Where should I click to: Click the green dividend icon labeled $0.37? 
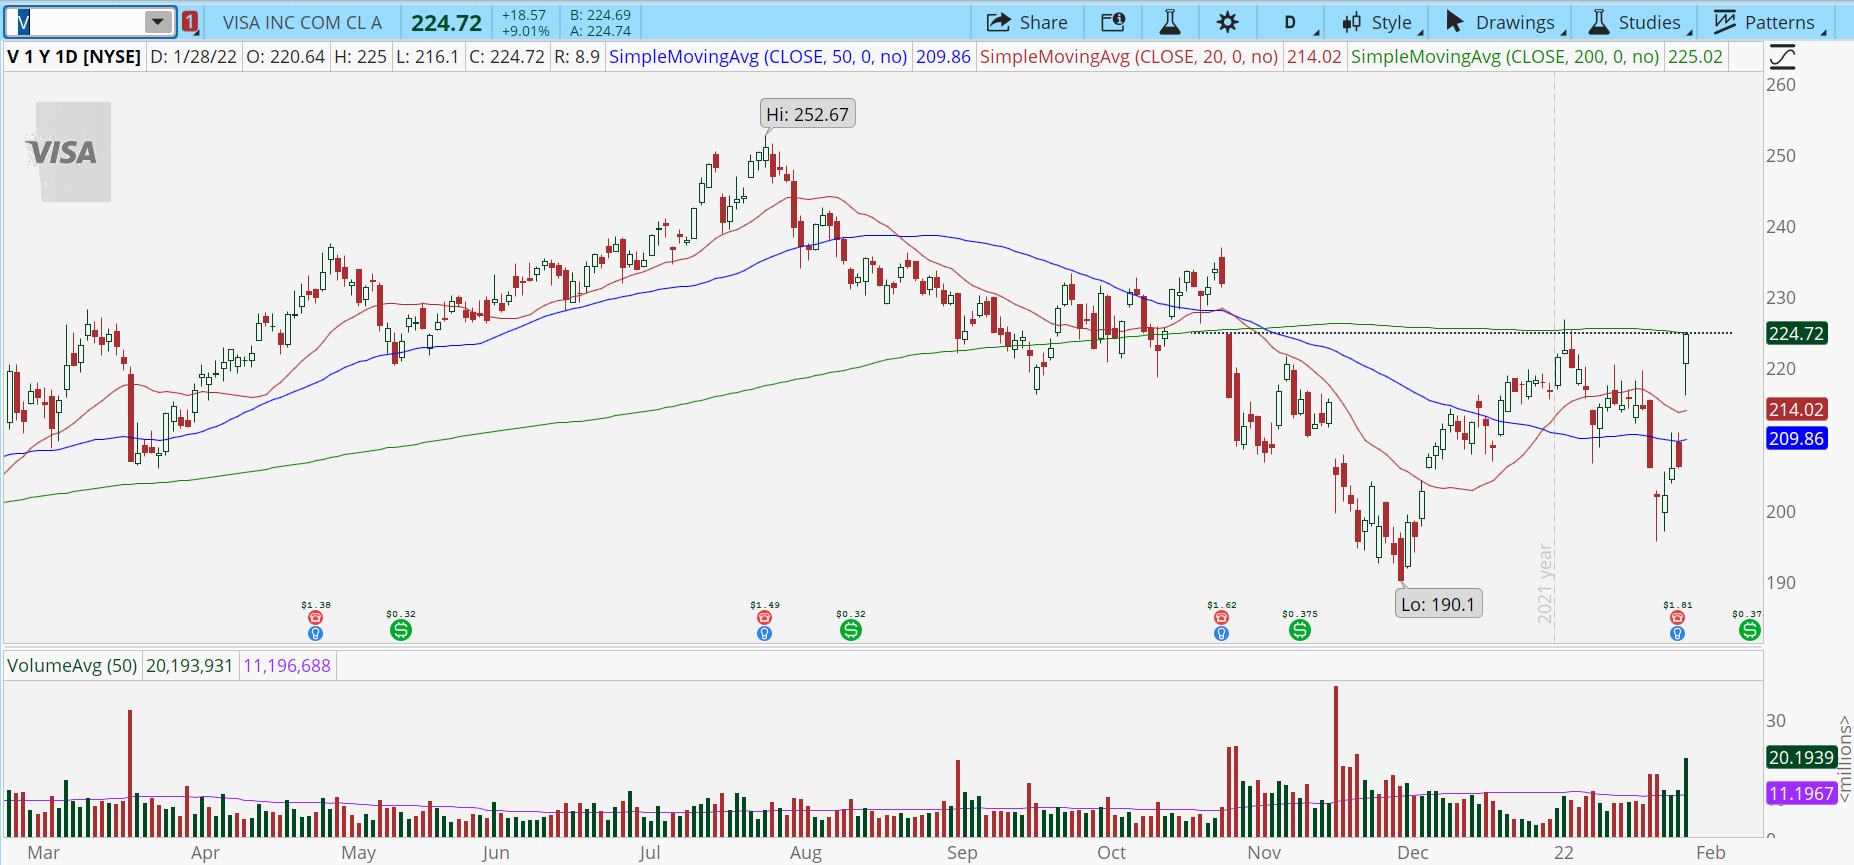[x=1749, y=630]
